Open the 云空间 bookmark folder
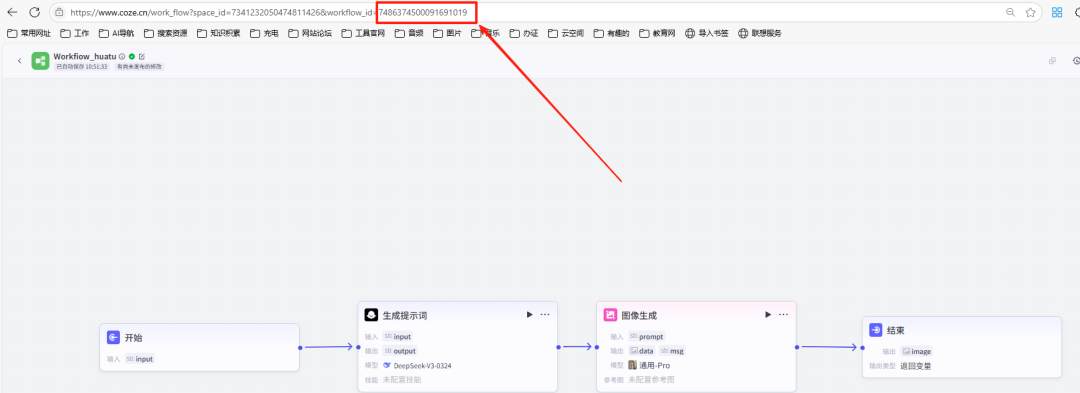Screen dimensions: 1080x393 [x=565, y=33]
